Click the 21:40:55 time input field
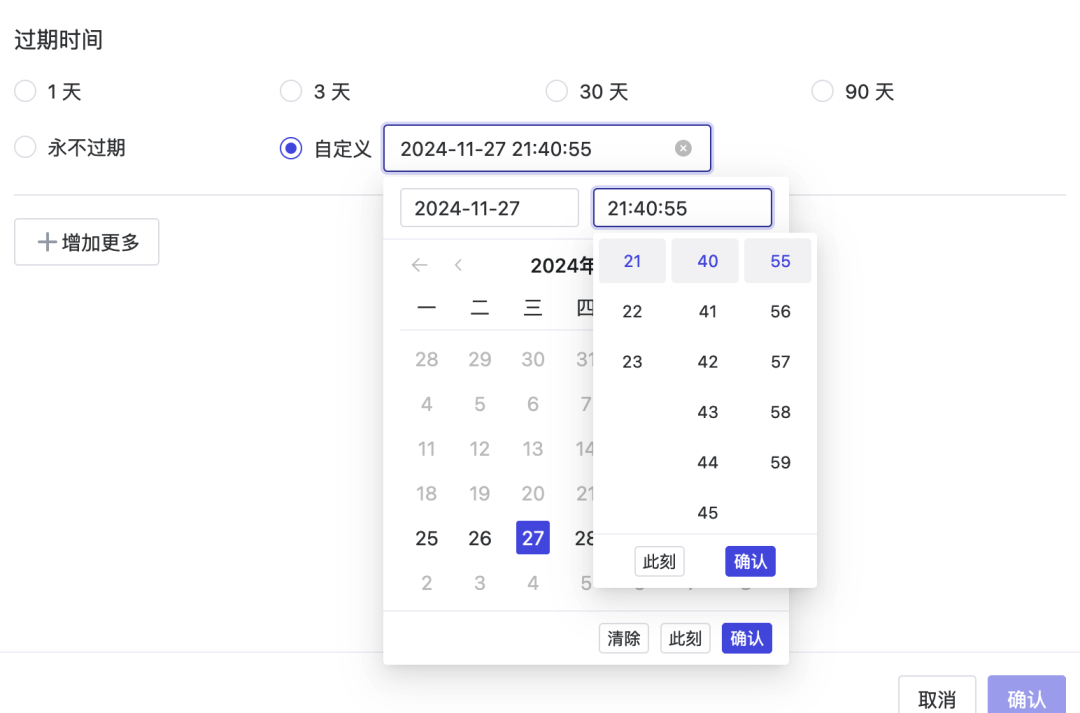 point(682,208)
